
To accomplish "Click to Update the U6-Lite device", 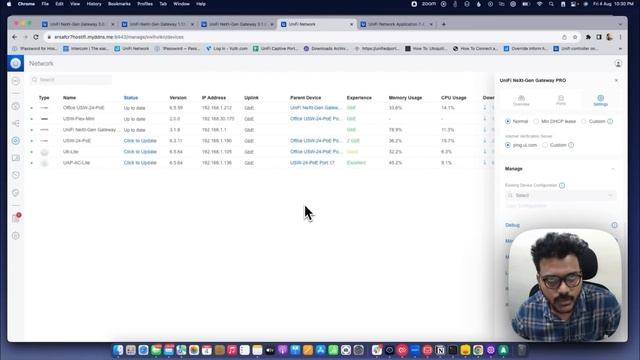I will pos(140,152).
